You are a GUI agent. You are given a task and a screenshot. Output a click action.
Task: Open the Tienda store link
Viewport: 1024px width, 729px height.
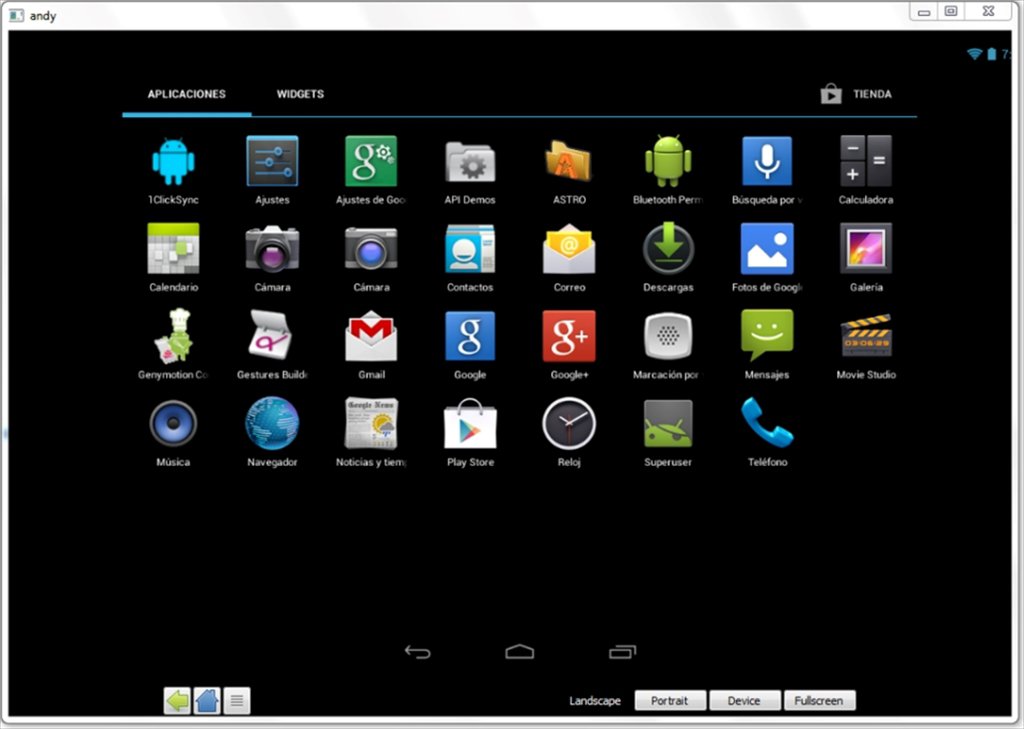coord(856,94)
